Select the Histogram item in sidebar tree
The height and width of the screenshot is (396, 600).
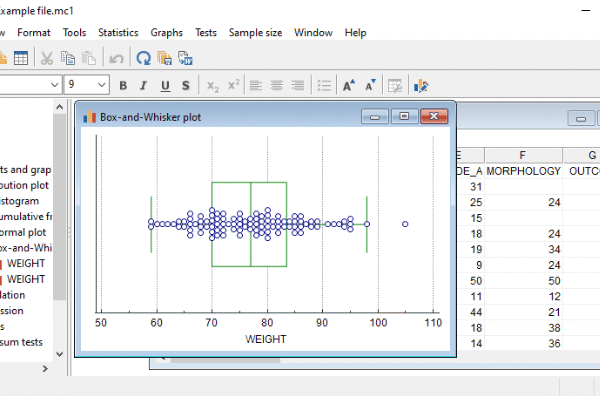coord(19,201)
